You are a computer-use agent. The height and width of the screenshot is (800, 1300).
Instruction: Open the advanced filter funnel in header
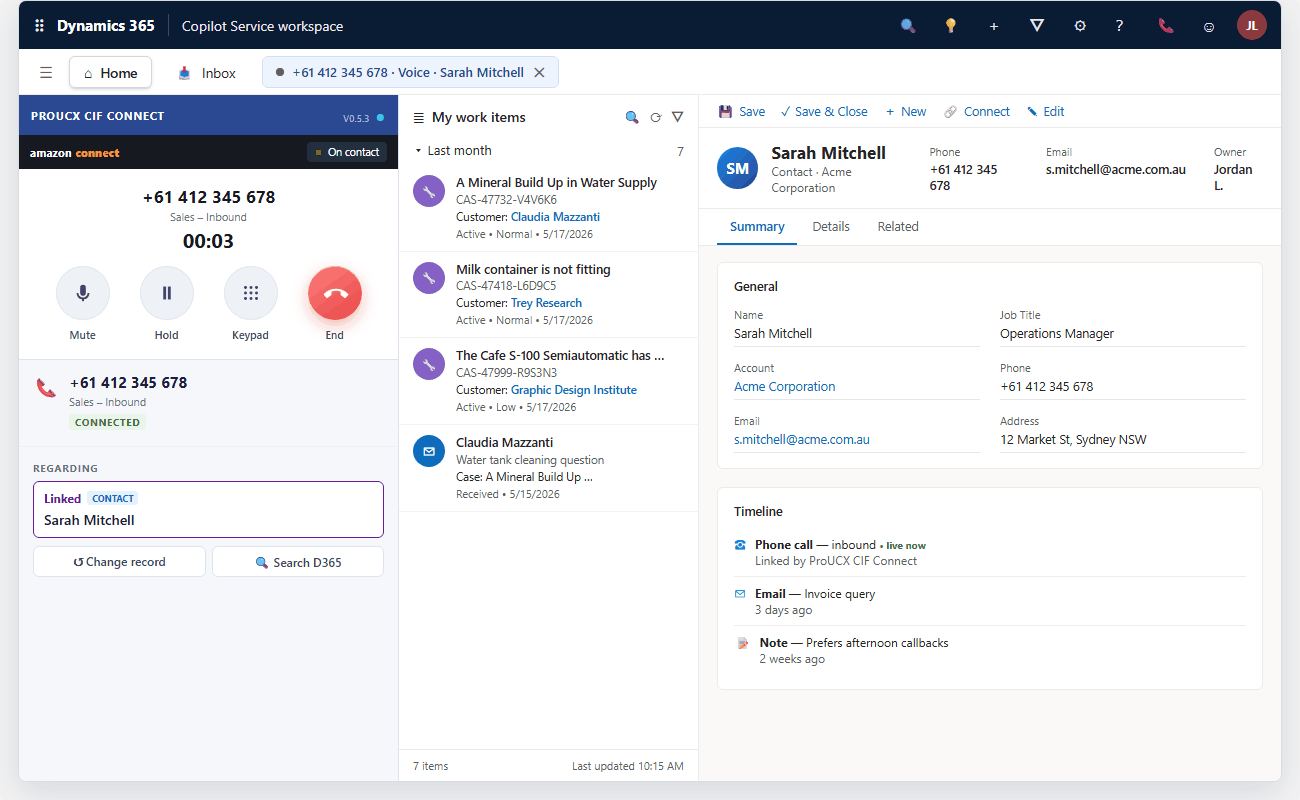(x=1037, y=26)
